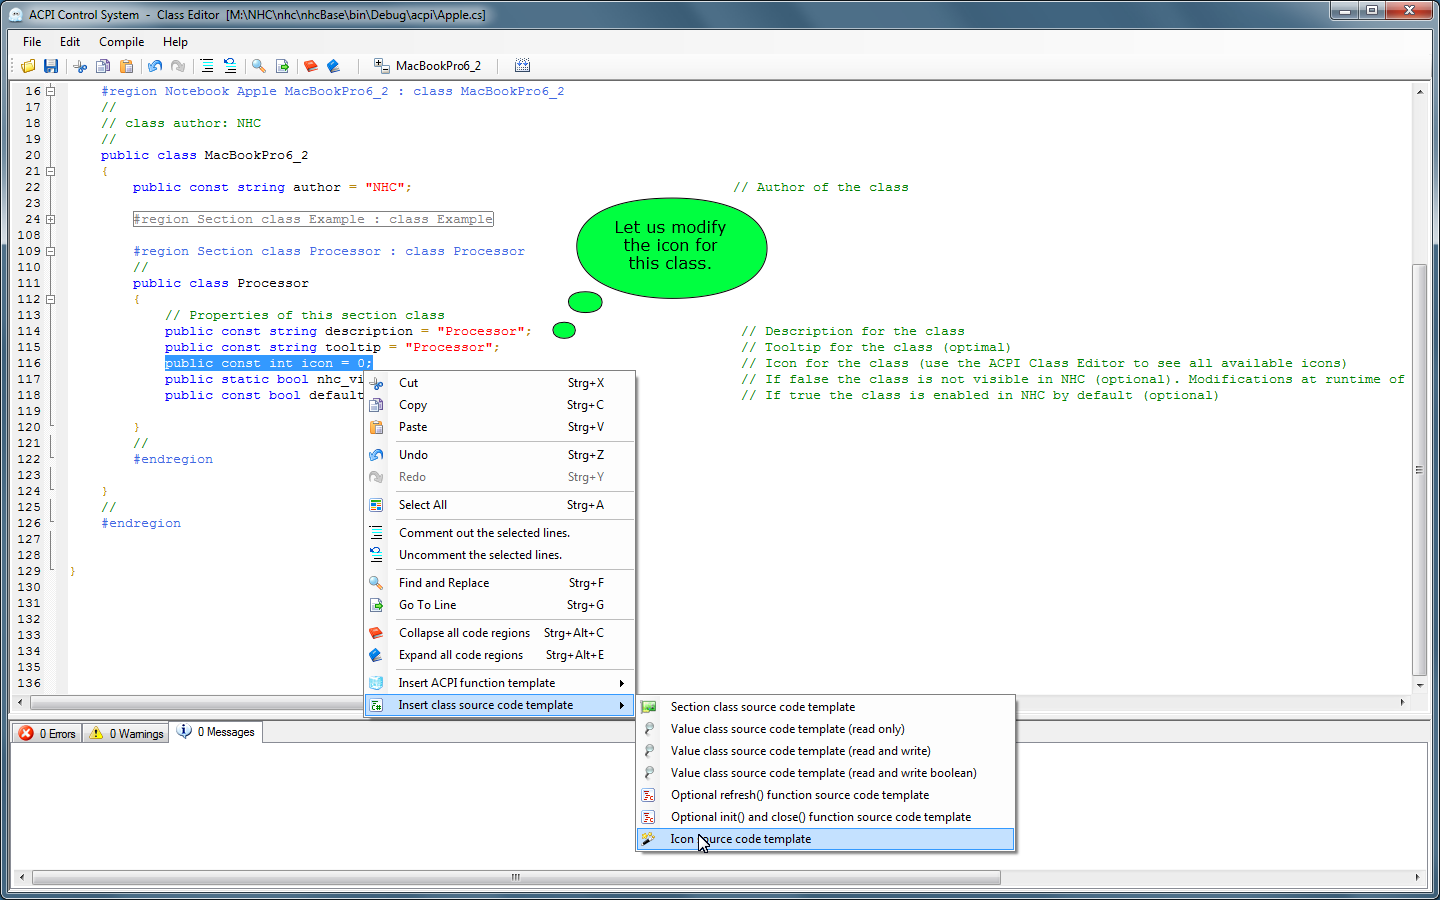Click the Paste clipboard toolbar icon

coord(127,66)
